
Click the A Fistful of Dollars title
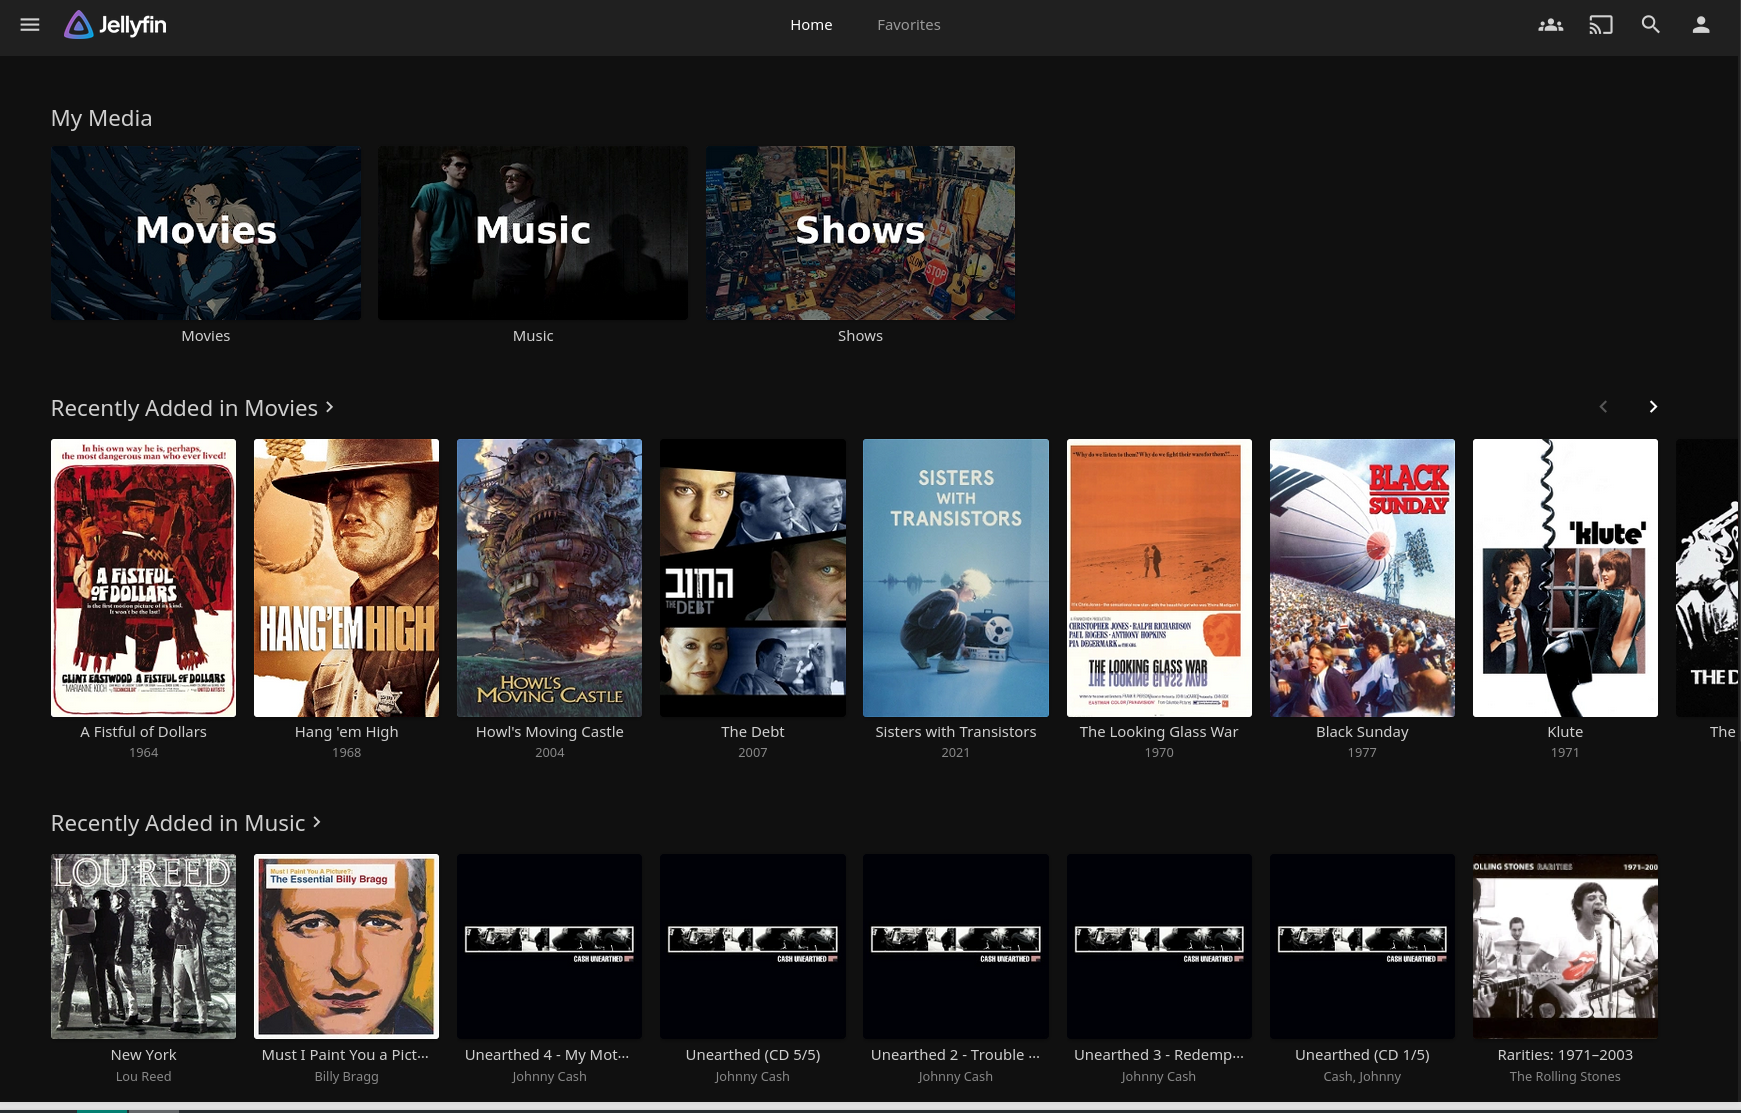pos(143,732)
